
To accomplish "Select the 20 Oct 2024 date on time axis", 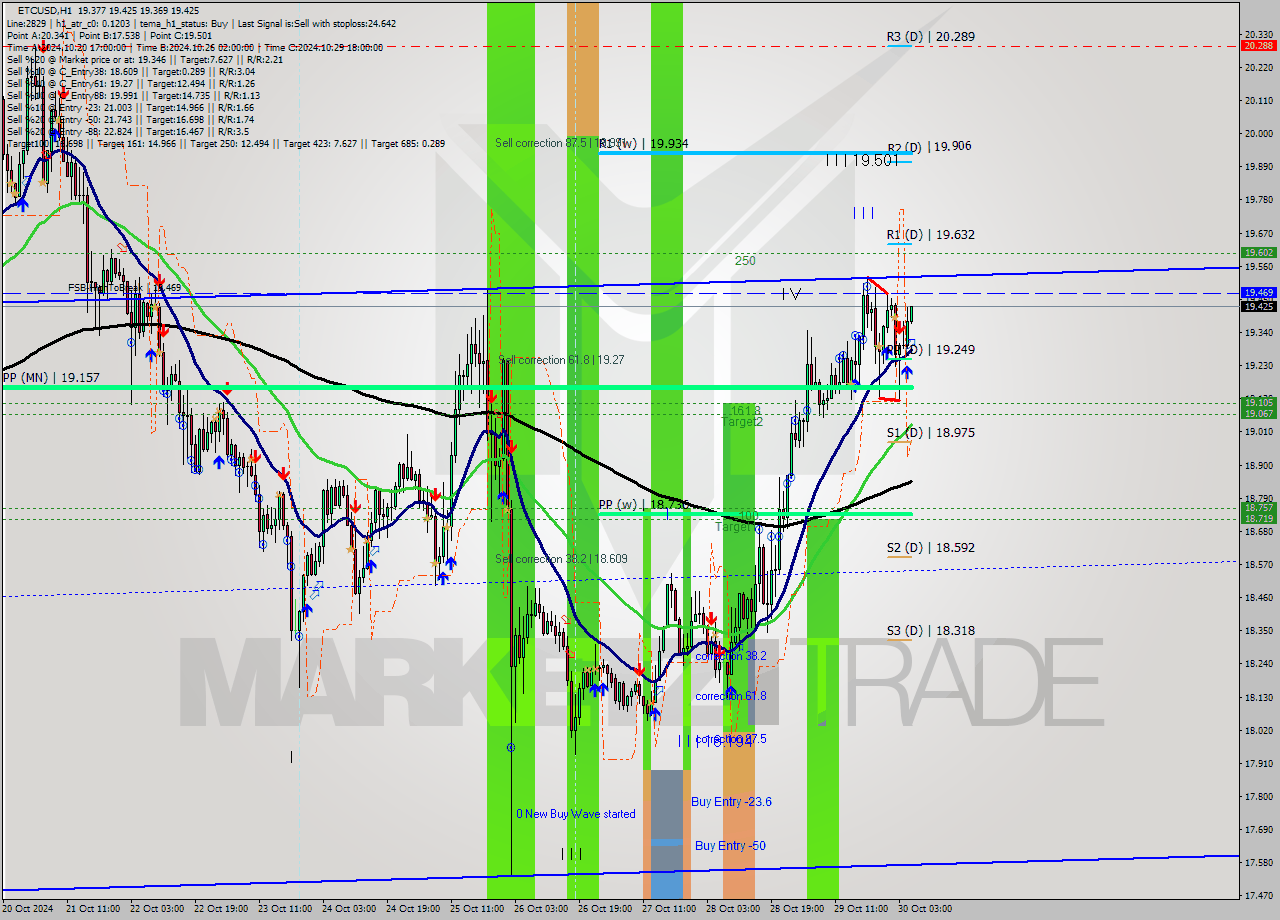I will point(28,909).
